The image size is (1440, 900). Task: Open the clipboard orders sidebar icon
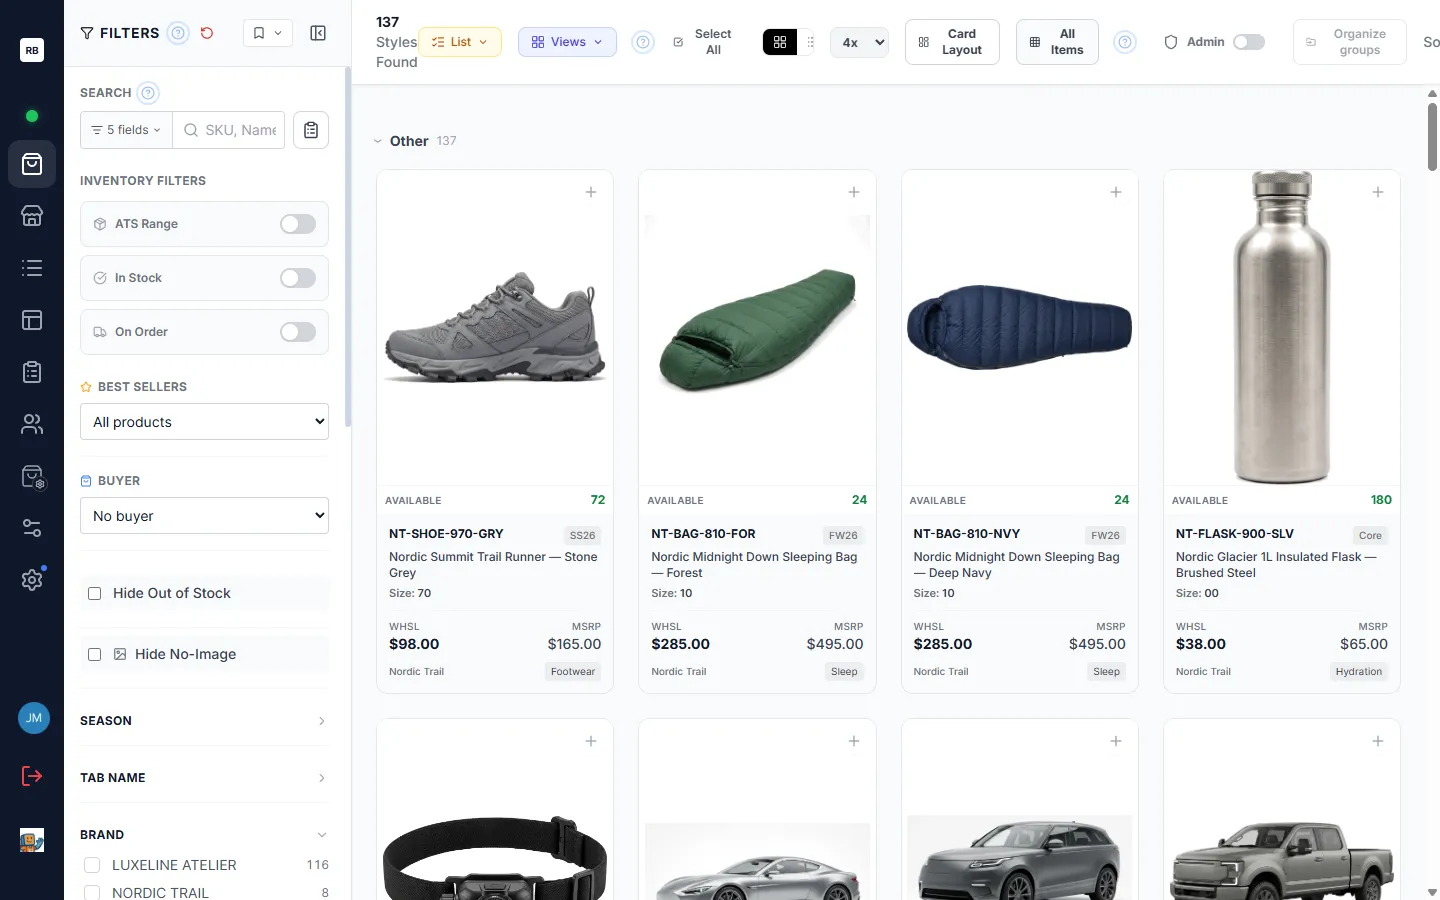pos(32,372)
